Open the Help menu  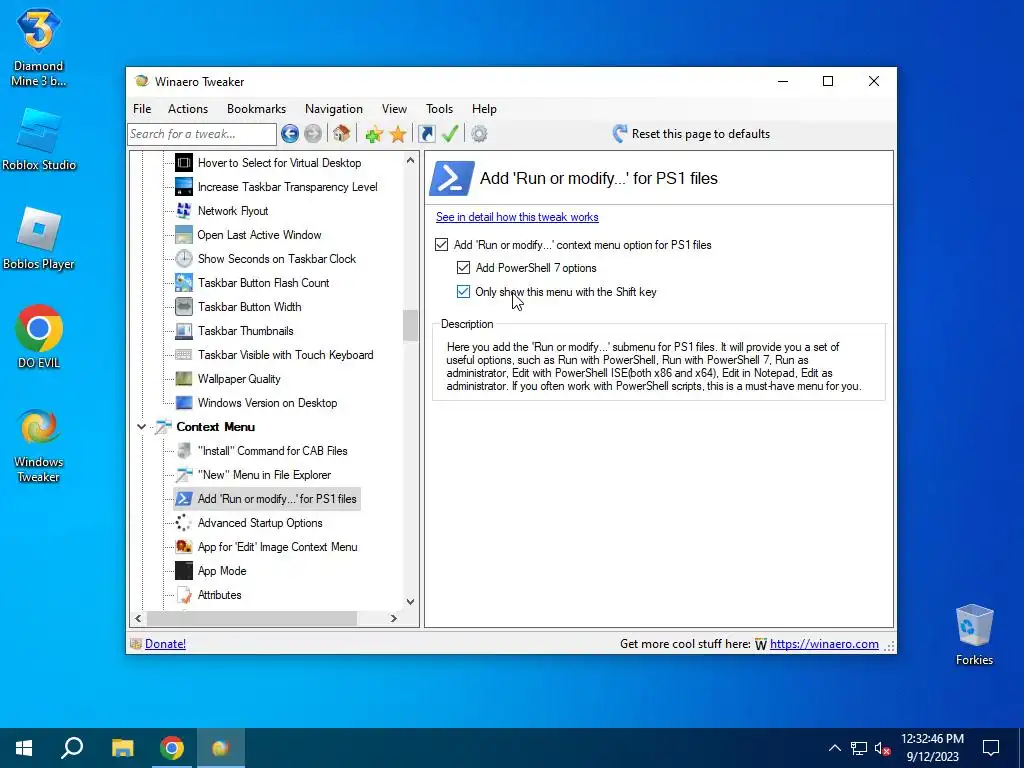[x=485, y=109]
